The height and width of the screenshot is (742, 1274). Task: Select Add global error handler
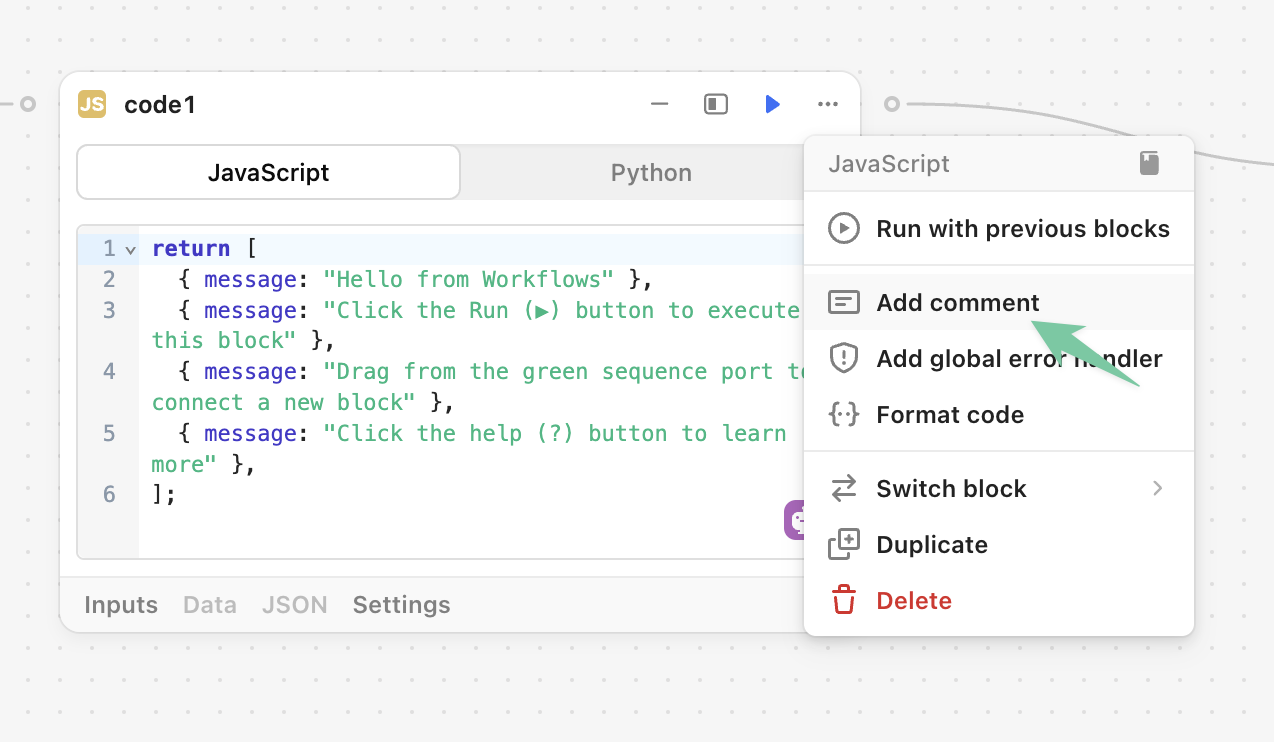click(1018, 358)
